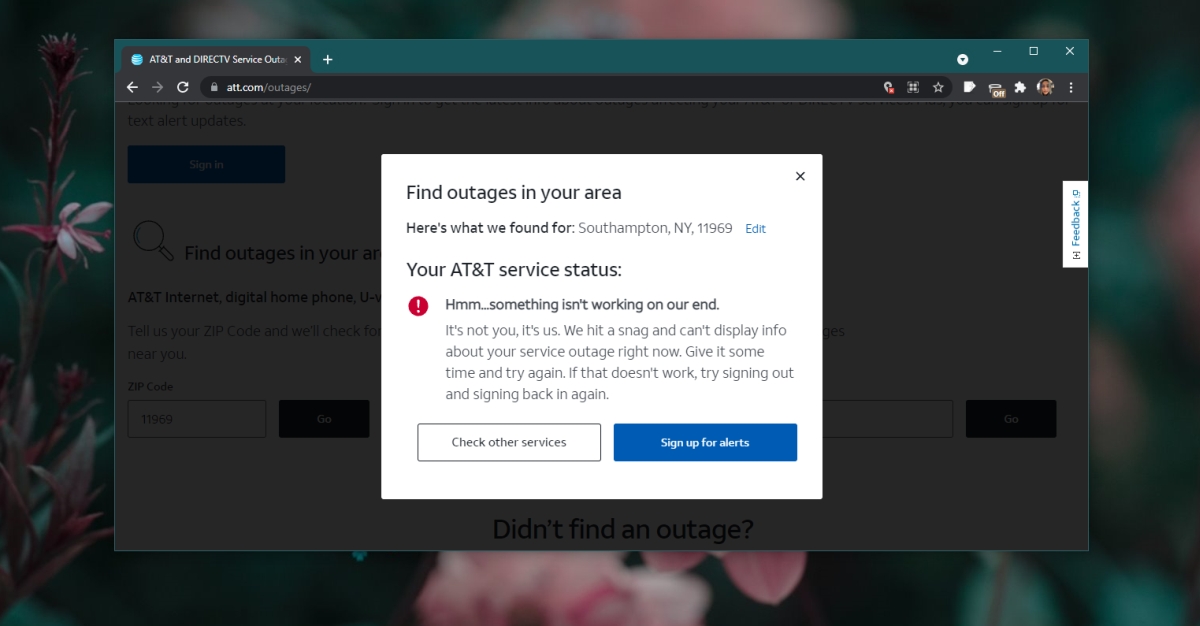
Task: Minimize the Chrome window
Action: [997, 50]
